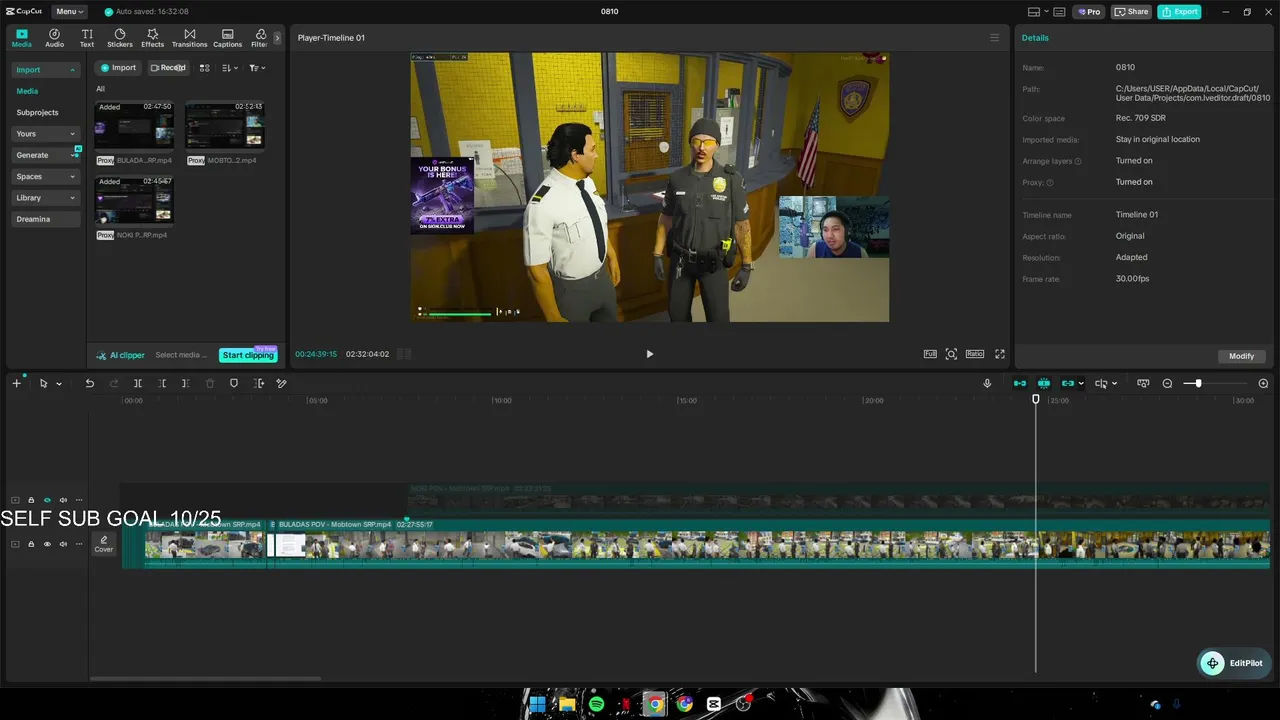Toggle clip linkage on timeline
The width and height of the screenshot is (1280, 720).
click(1067, 383)
